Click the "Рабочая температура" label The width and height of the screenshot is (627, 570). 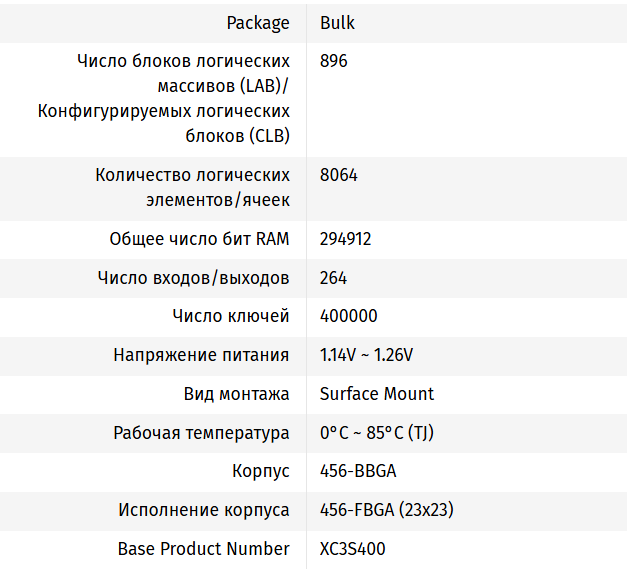click(x=201, y=433)
